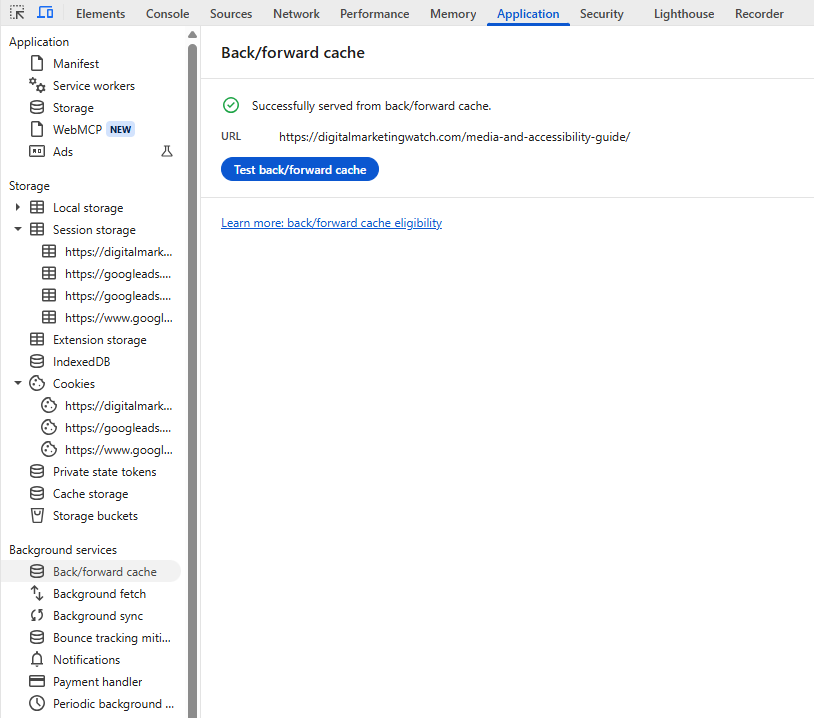Switch to the Console tab
Image resolution: width=814 pixels, height=718 pixels.
tap(167, 13)
